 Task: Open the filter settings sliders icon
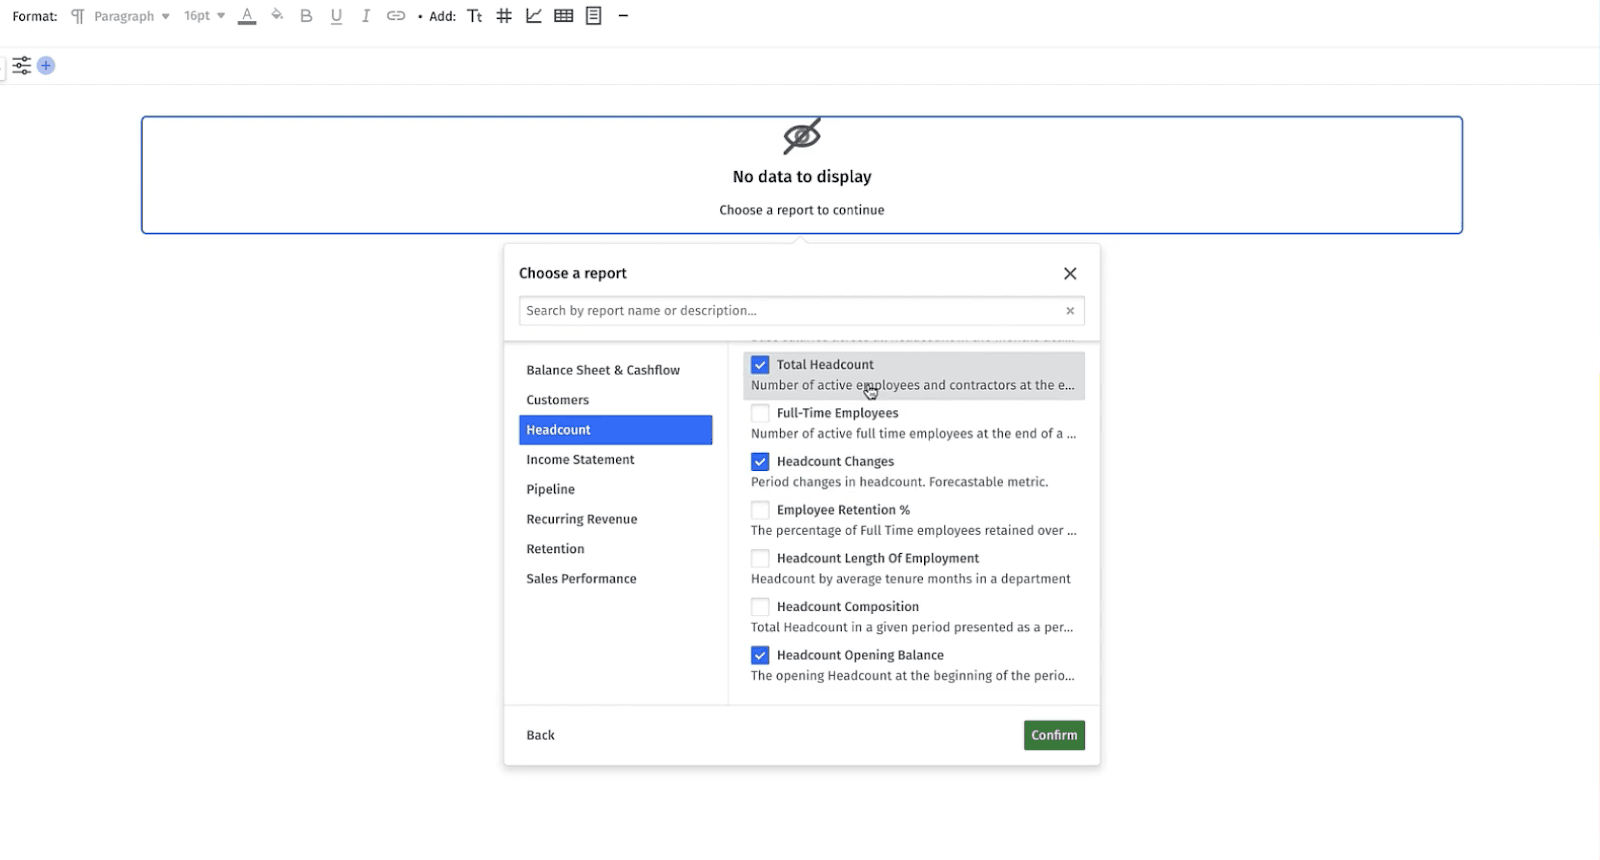click(x=21, y=66)
